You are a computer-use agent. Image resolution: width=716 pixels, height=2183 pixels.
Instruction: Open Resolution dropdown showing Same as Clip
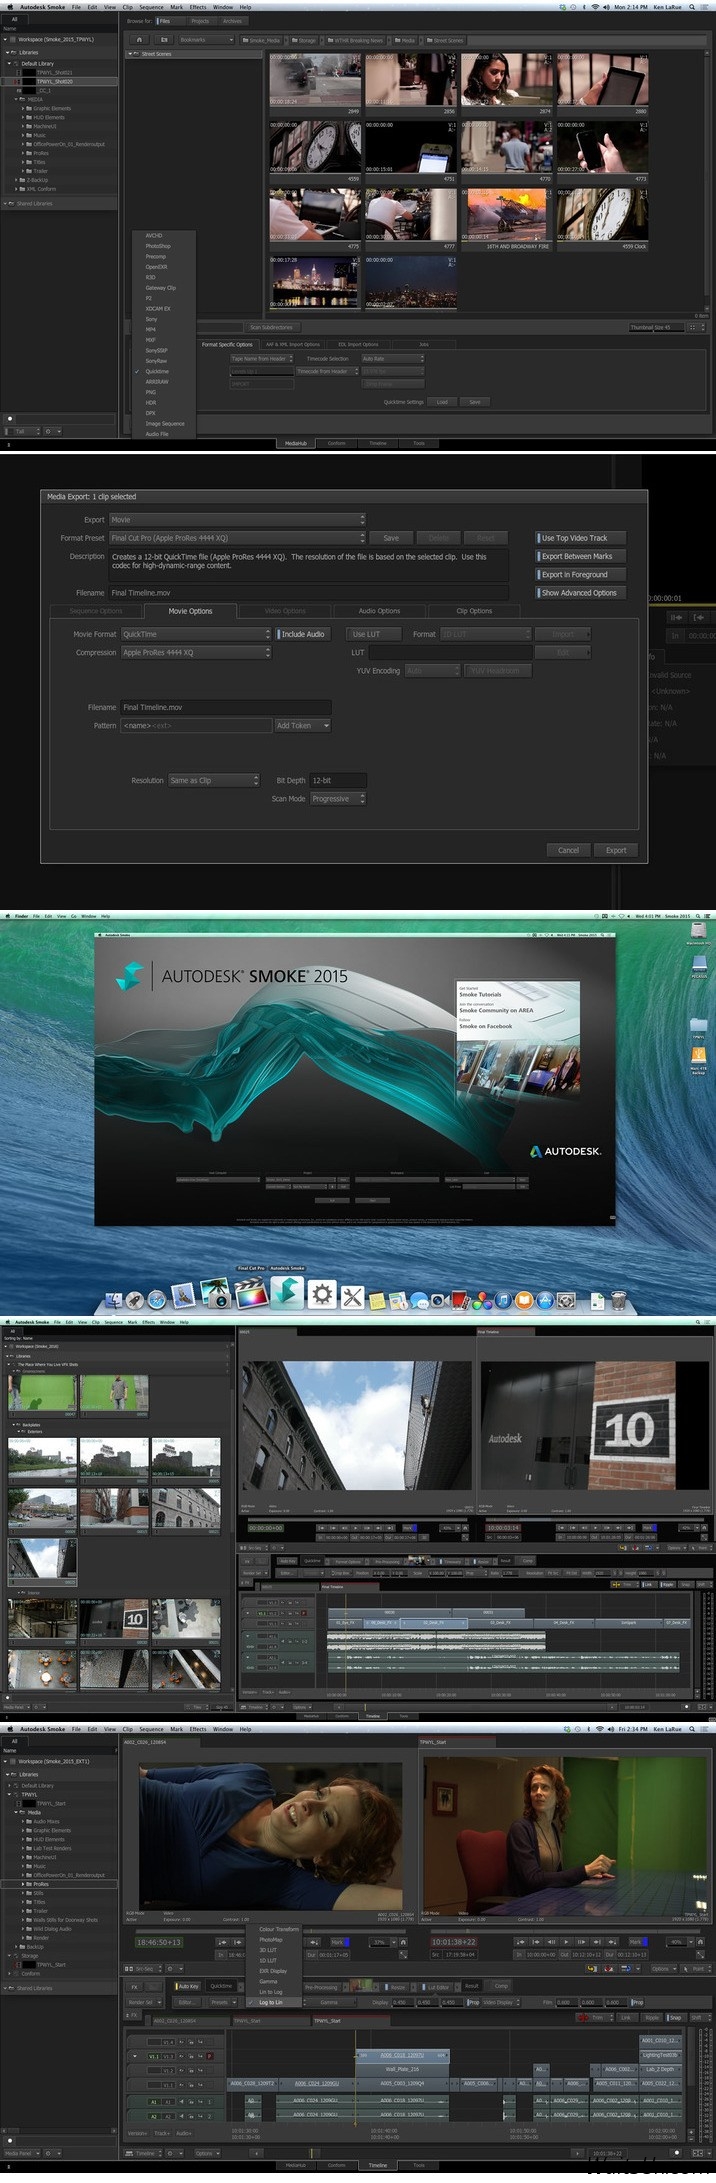(214, 780)
